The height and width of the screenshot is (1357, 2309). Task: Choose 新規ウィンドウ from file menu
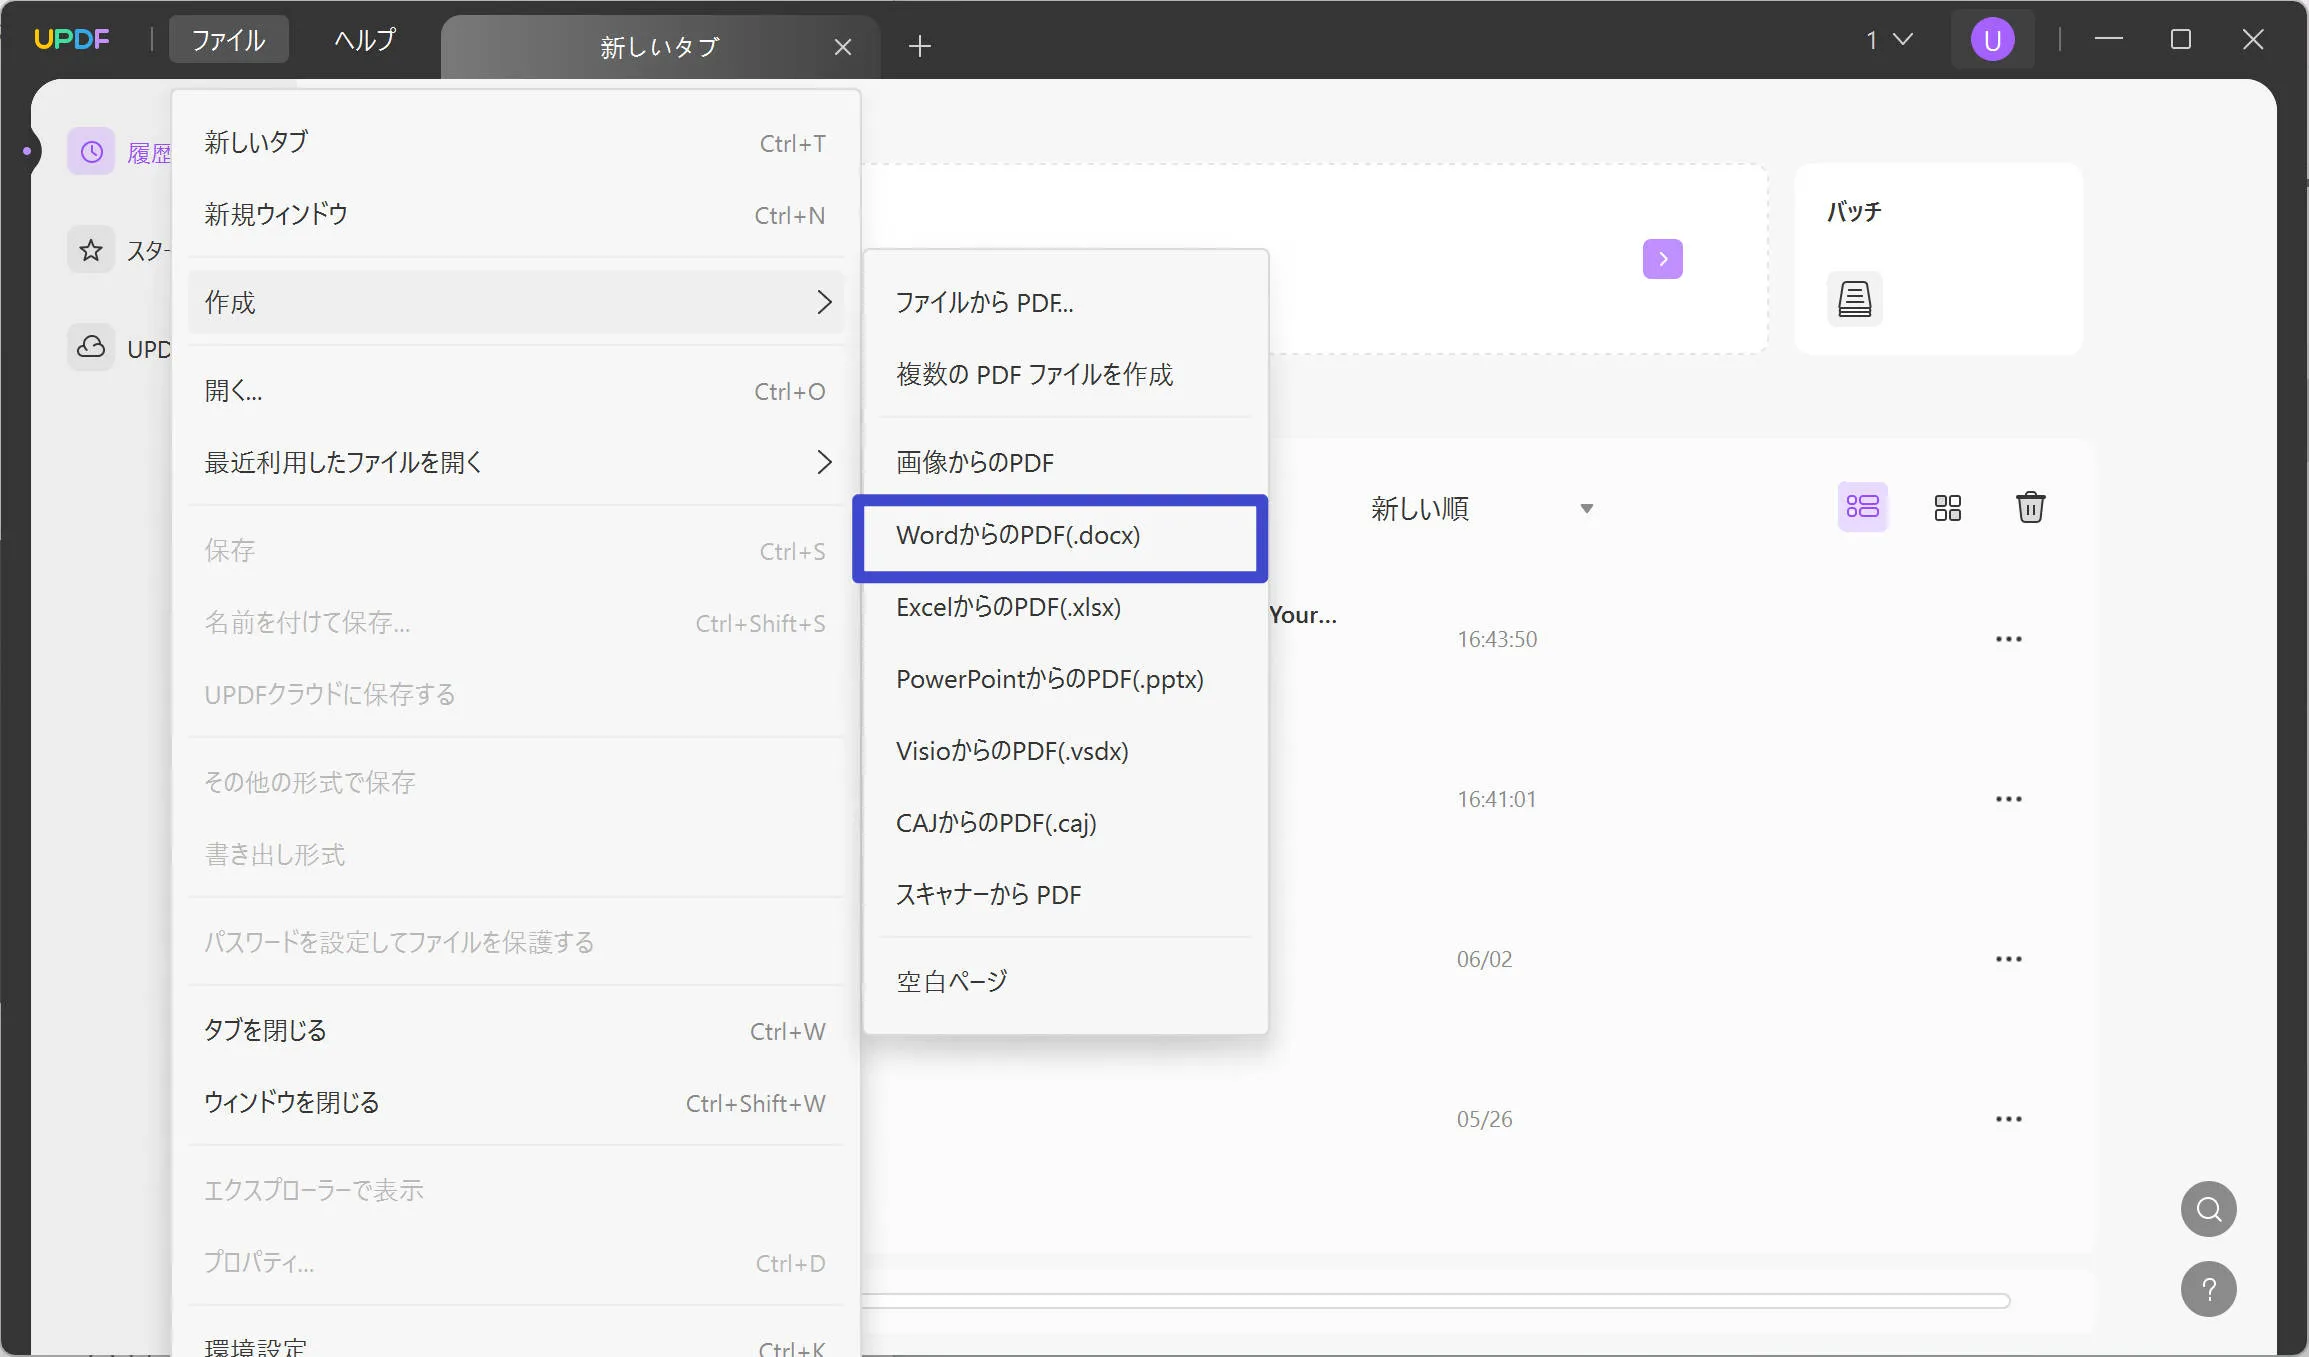516,215
